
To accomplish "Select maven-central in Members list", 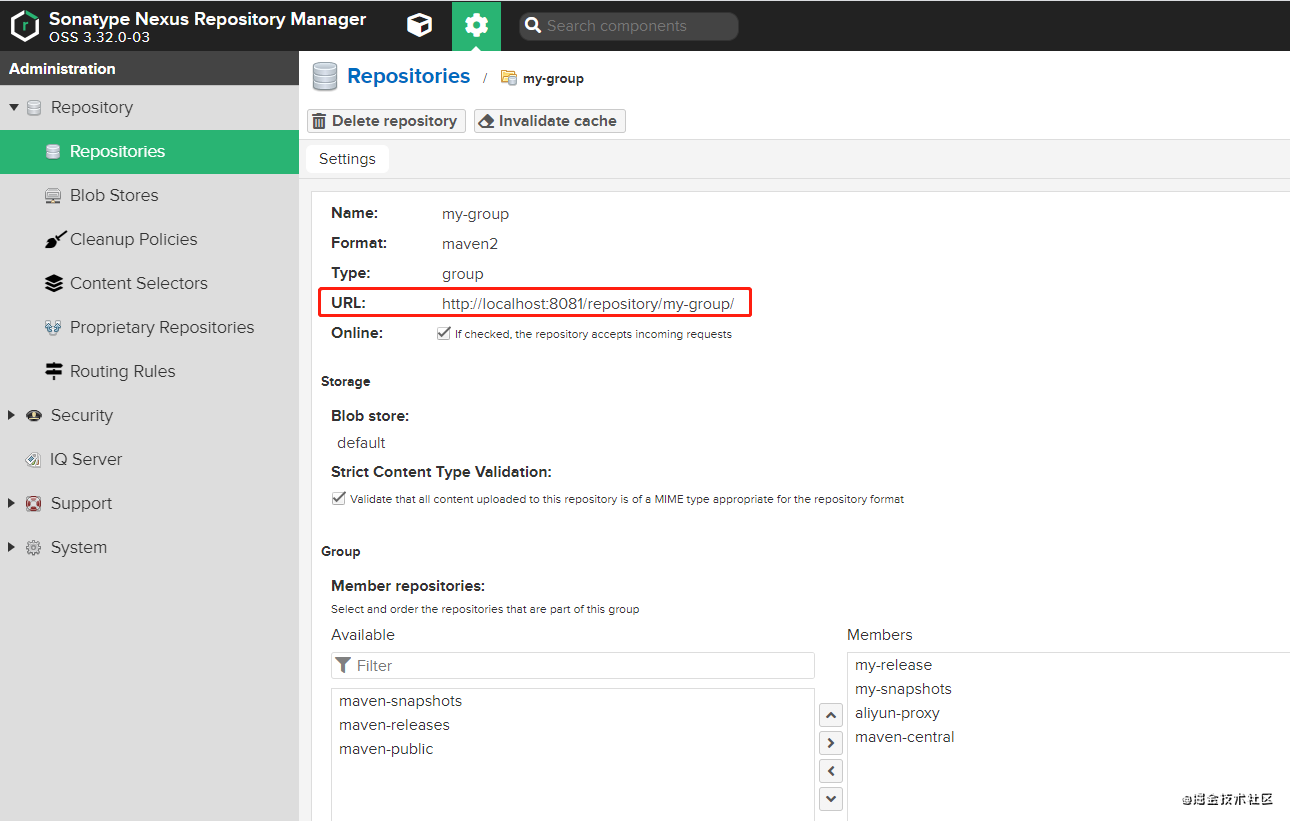I will (x=1069, y=737).
